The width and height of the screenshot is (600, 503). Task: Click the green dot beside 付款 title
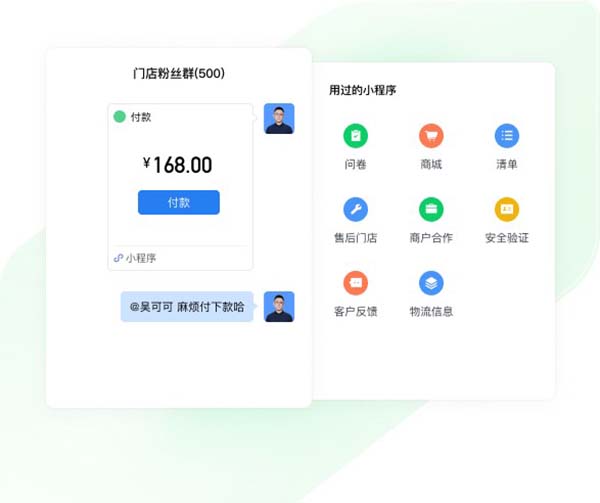click(x=120, y=117)
